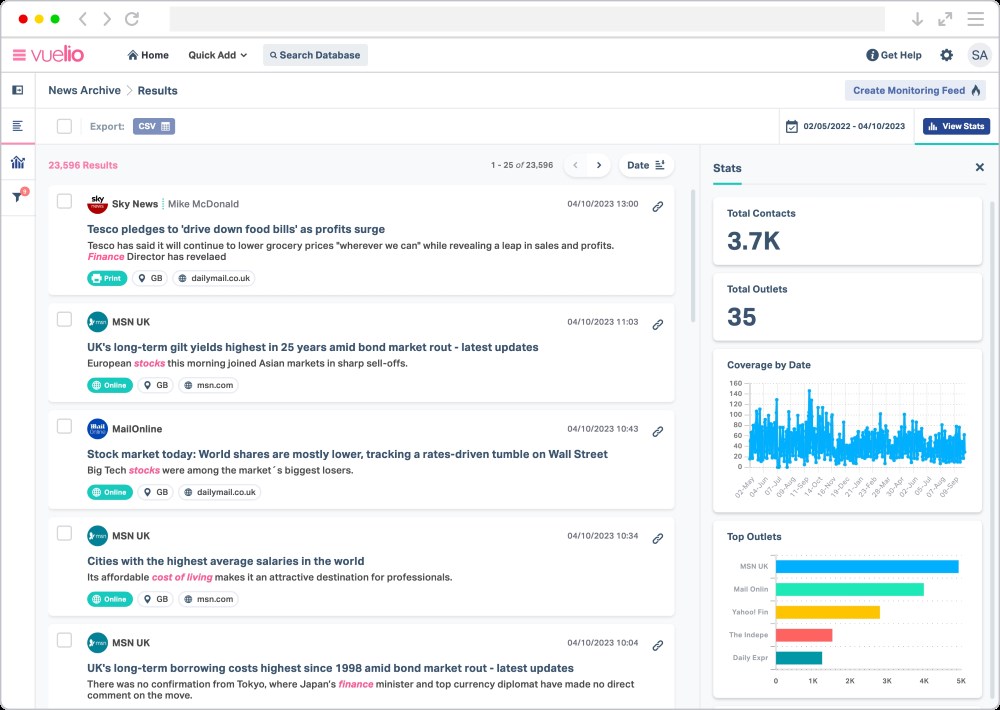Open Get Help
This screenshot has width=1000, height=710.
pos(893,55)
